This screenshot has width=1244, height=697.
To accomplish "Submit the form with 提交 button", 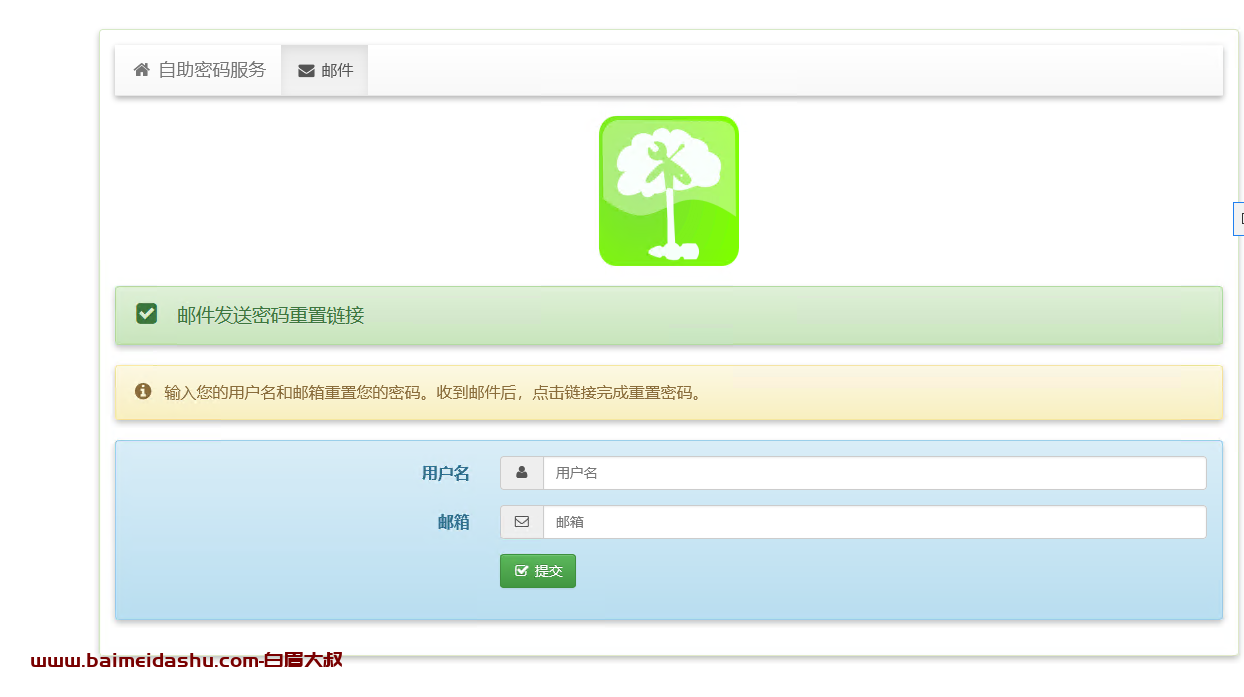I will coord(538,571).
